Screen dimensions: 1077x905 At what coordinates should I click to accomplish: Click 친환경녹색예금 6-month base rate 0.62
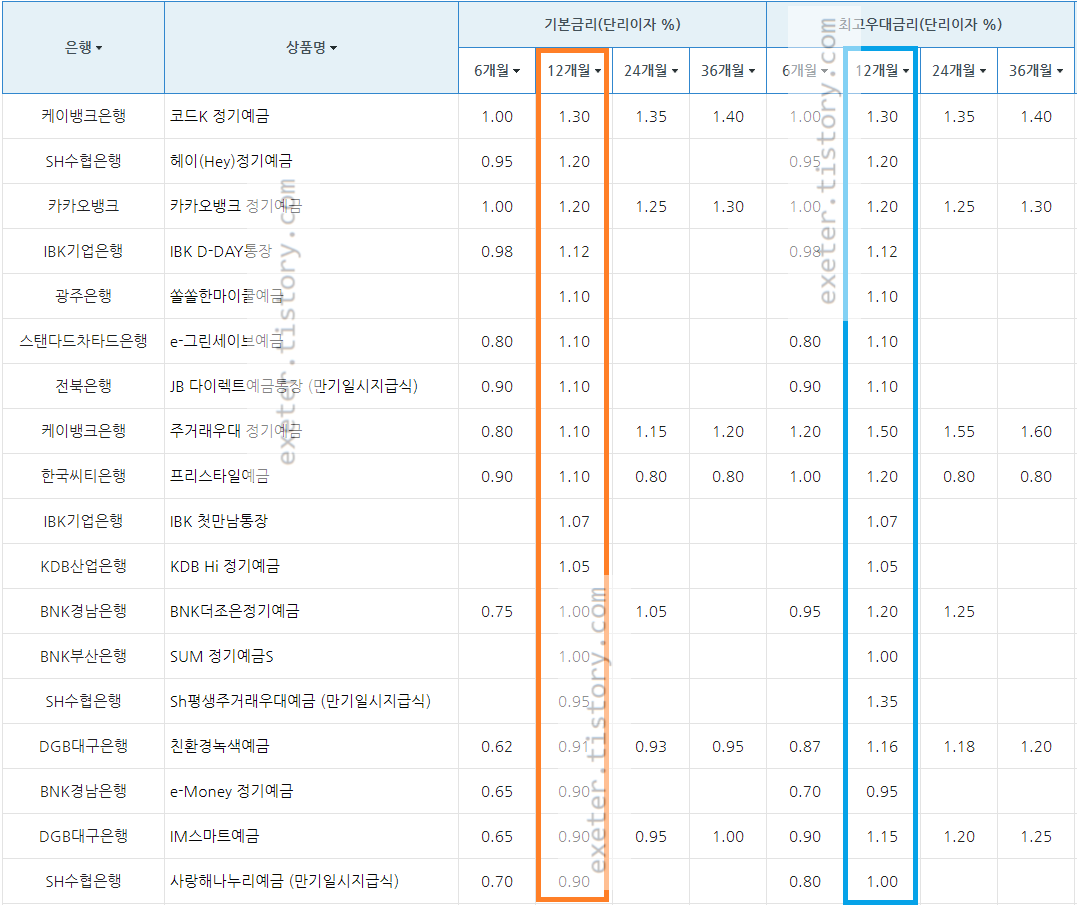(x=497, y=746)
